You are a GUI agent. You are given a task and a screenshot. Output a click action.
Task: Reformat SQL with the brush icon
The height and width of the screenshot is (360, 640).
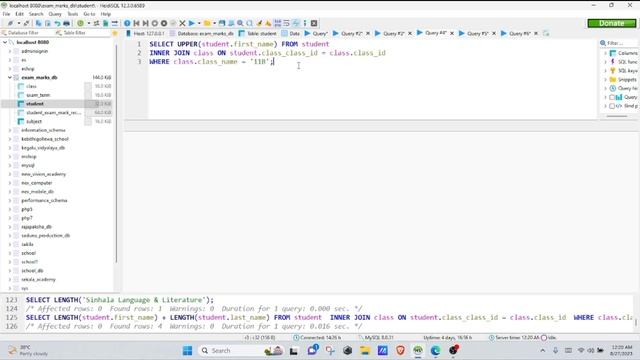259,23
